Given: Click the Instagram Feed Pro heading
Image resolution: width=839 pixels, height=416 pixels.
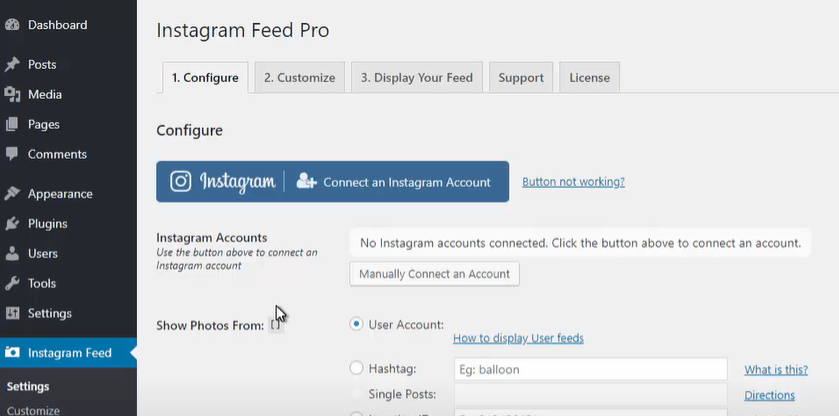Looking at the screenshot, I should pos(243,30).
